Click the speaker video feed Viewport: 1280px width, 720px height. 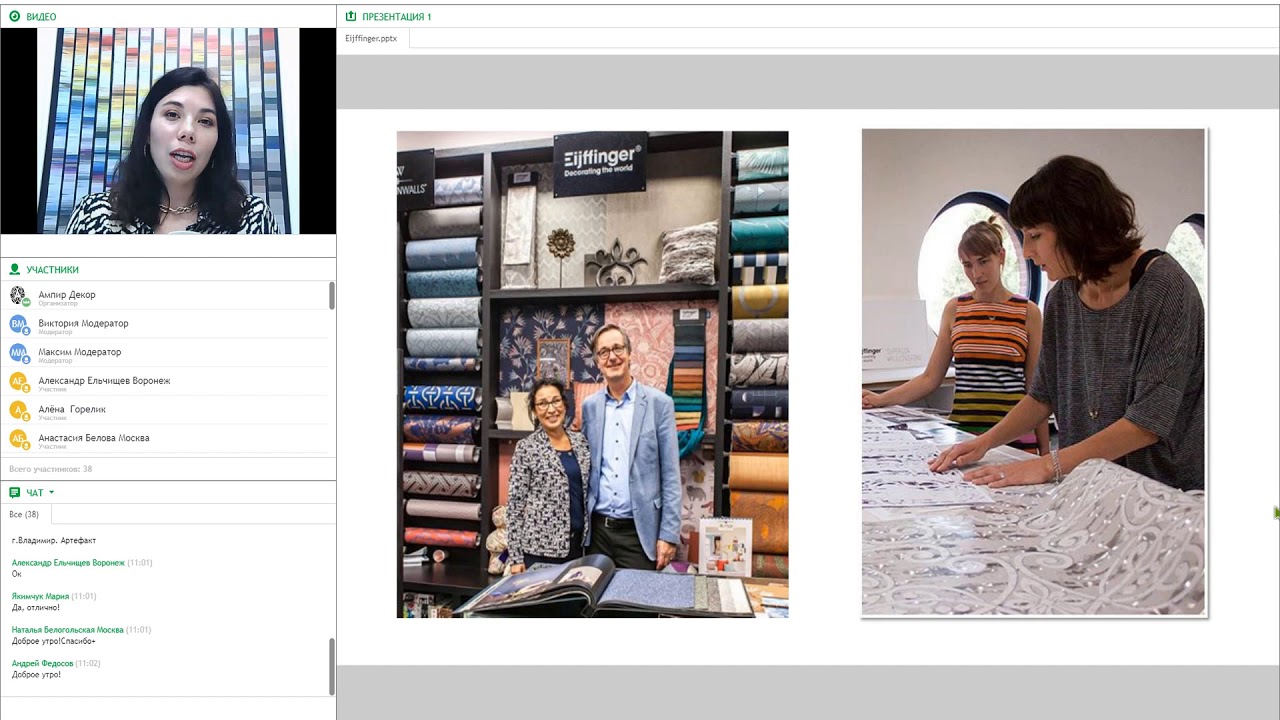[168, 131]
